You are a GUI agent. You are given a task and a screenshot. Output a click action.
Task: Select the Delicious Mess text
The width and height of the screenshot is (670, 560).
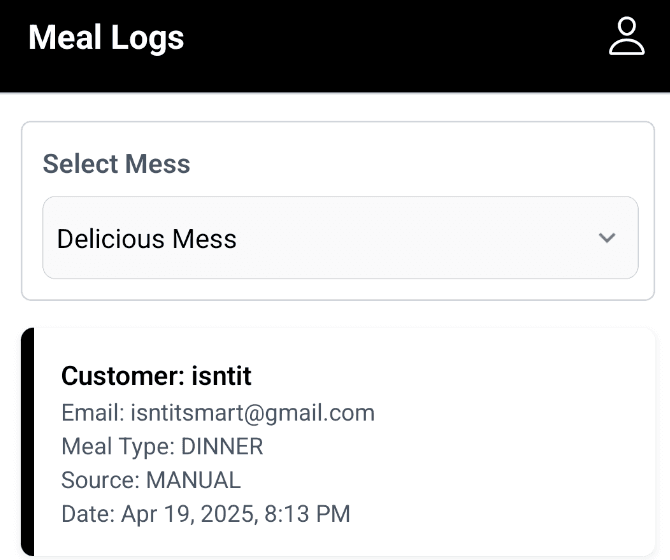pyautogui.click(x=147, y=239)
